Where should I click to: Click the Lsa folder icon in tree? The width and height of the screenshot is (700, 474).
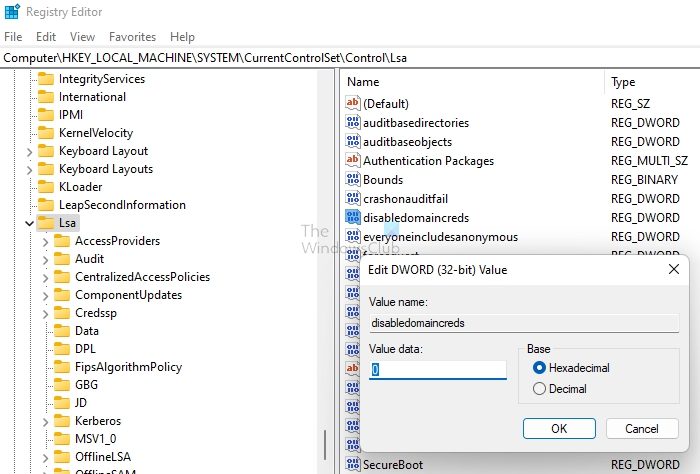(x=46, y=223)
